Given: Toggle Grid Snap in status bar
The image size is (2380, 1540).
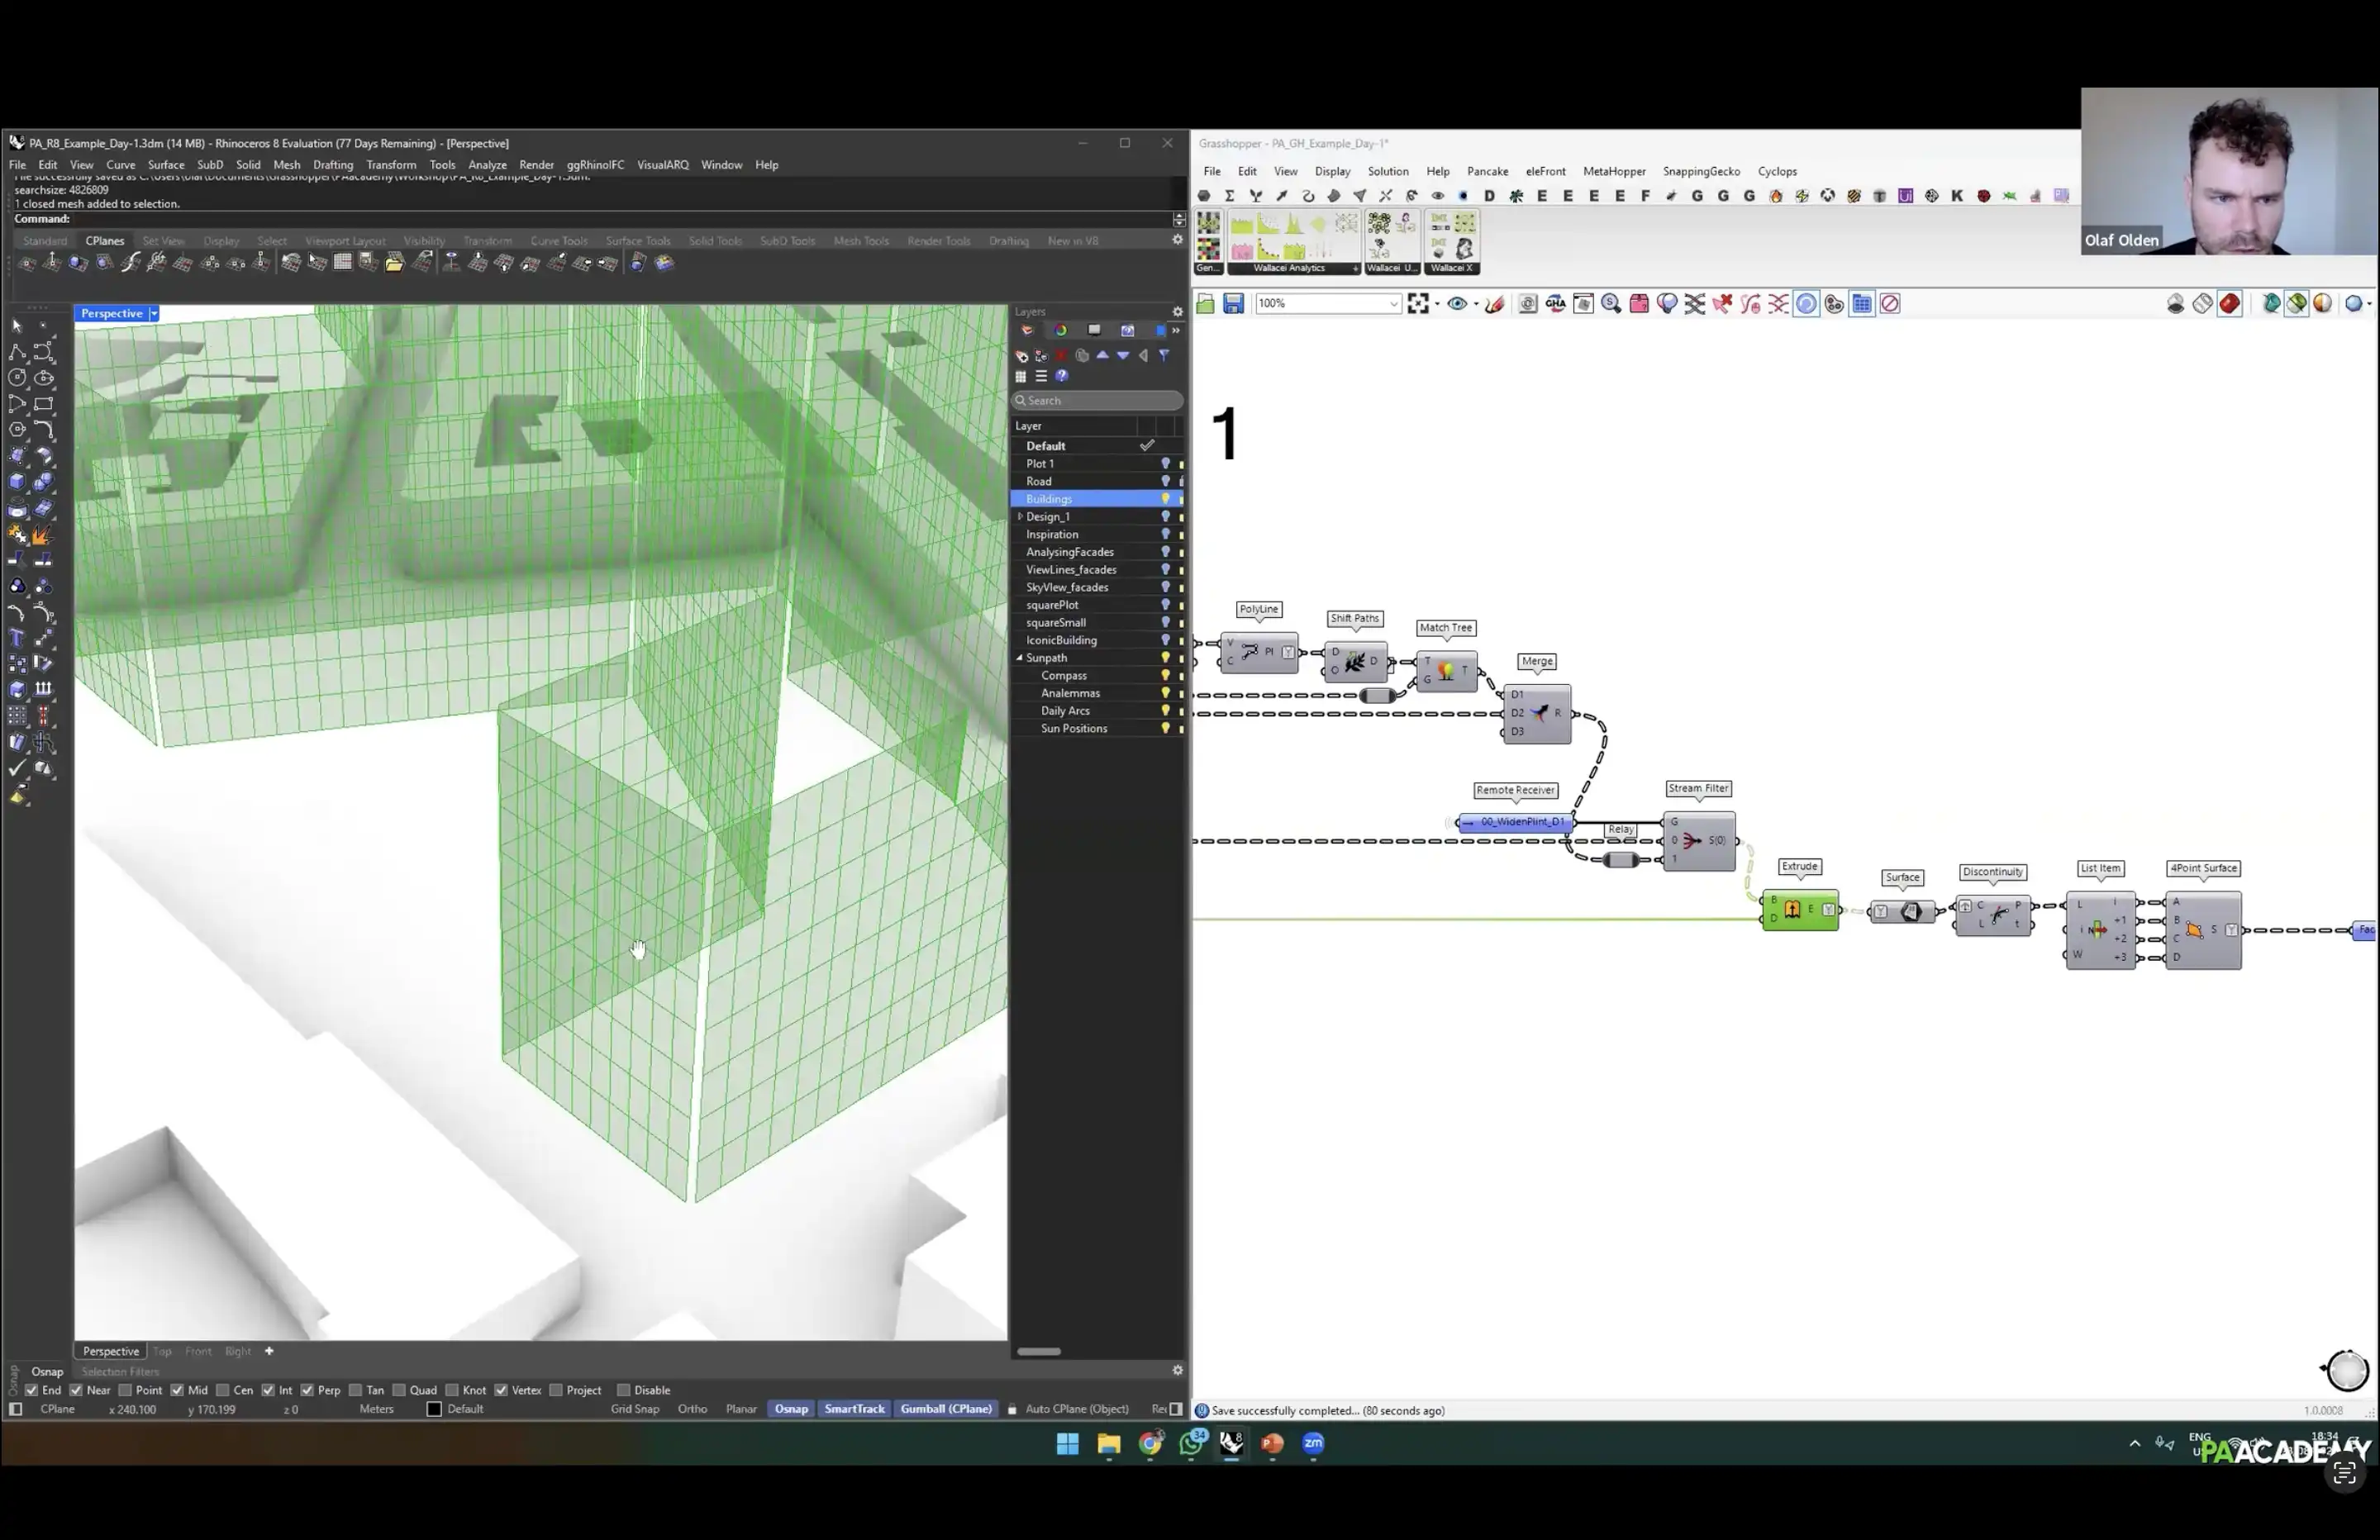Looking at the screenshot, I should tap(635, 1409).
